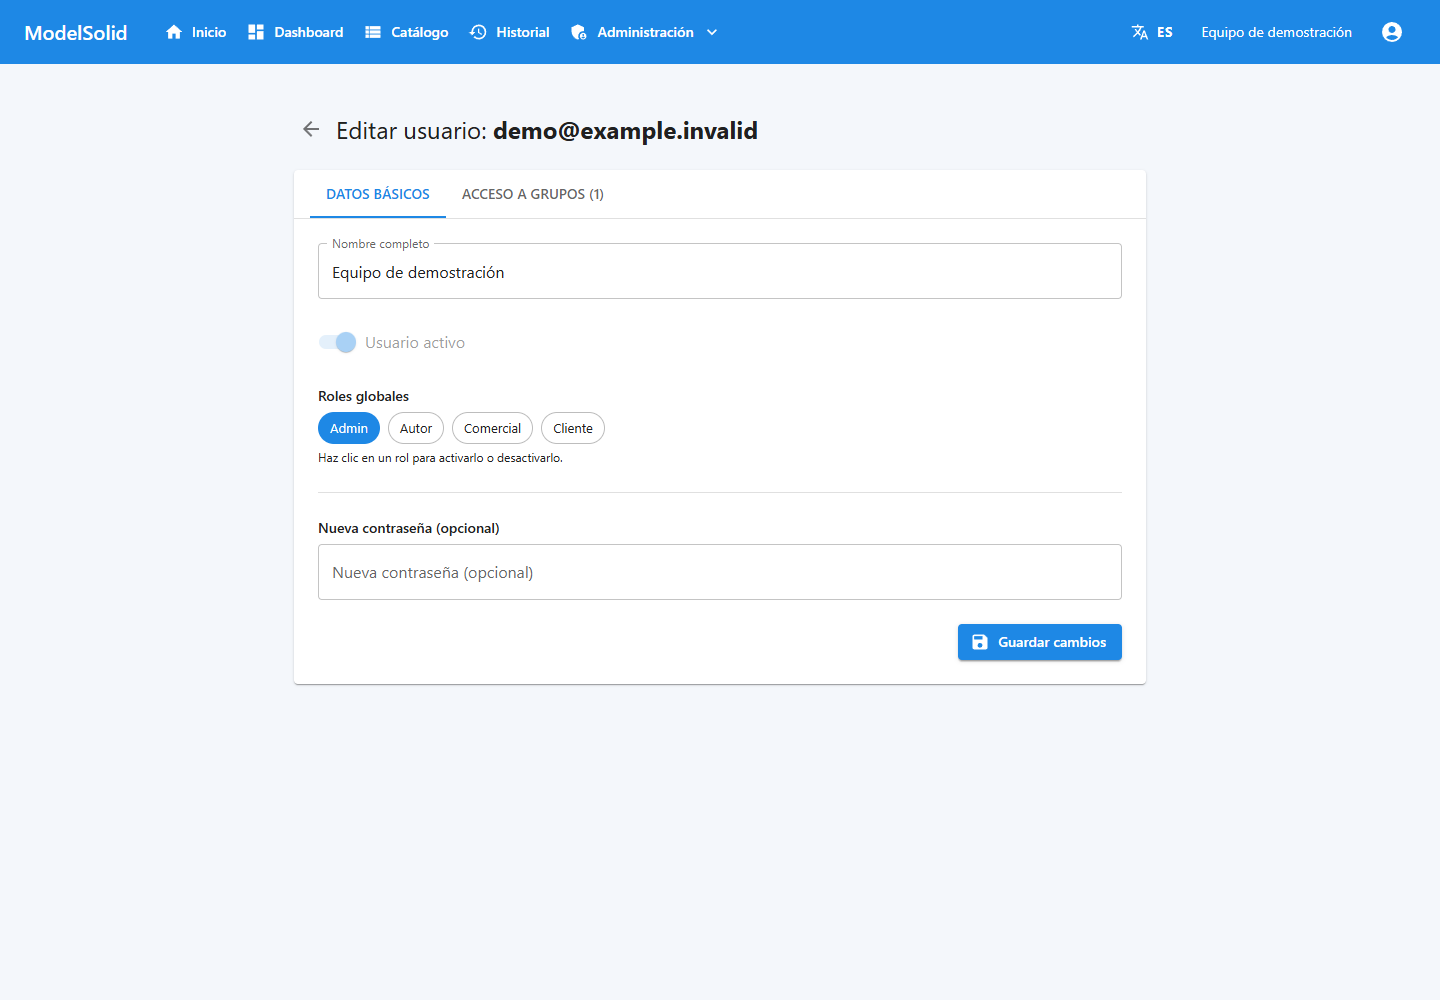
Task: Click the Inicio home icon
Action: click(174, 32)
